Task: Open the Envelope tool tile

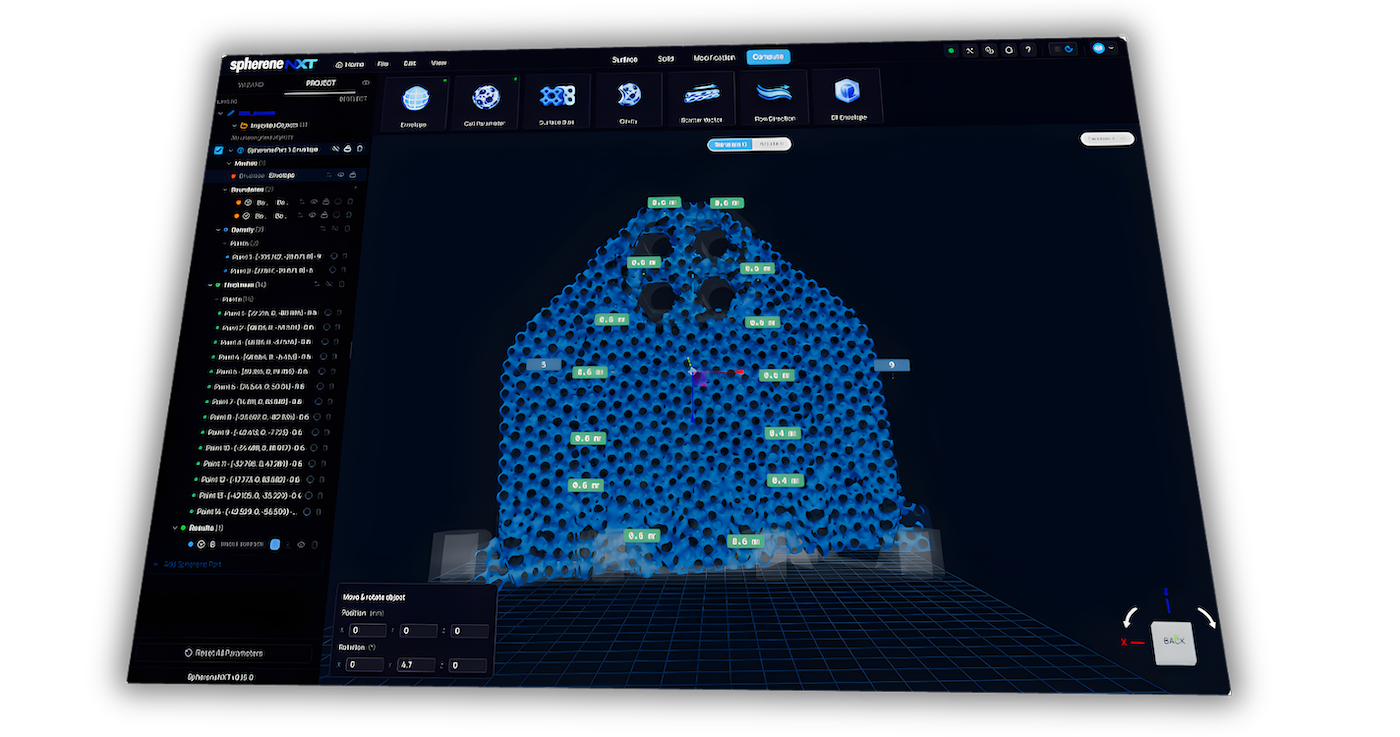Action: 413,102
